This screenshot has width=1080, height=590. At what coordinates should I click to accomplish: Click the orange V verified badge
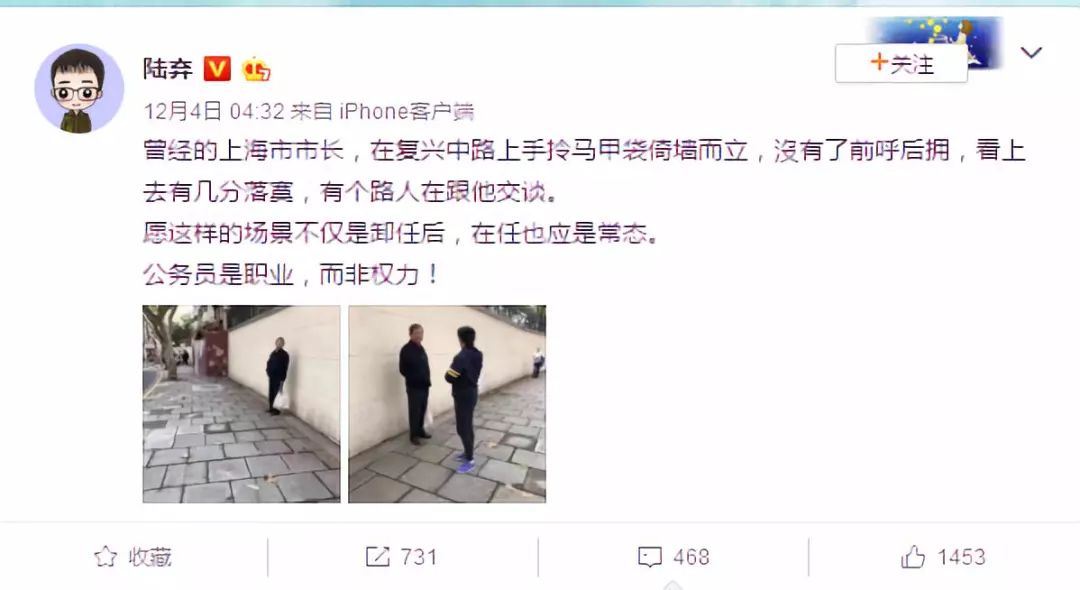(x=217, y=68)
